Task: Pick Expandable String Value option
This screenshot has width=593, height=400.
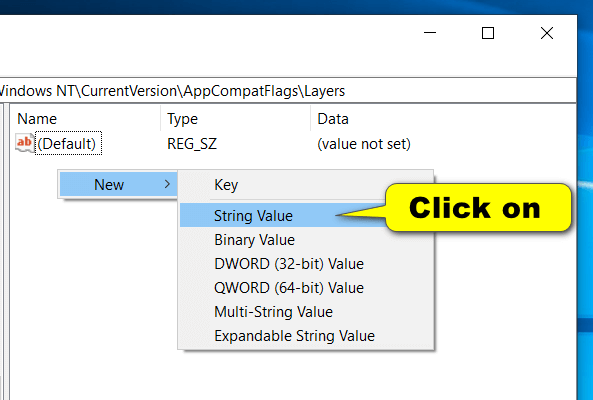Action: click(x=294, y=336)
